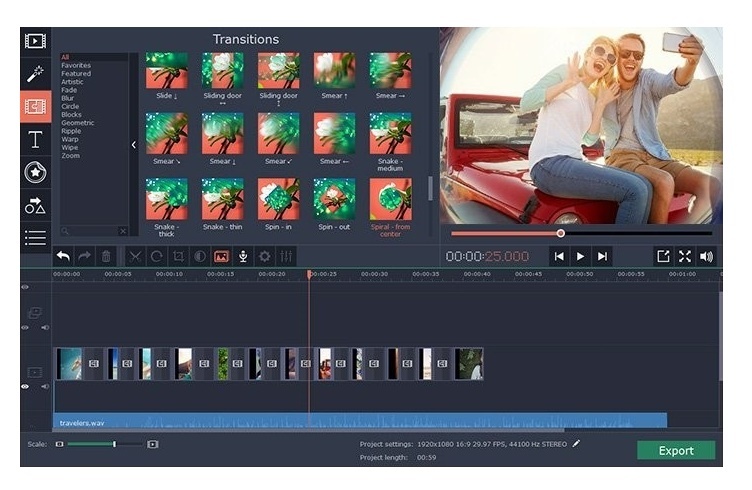752x490 pixels.
Task: Rotate the clip with rotate icon
Action: click(156, 257)
